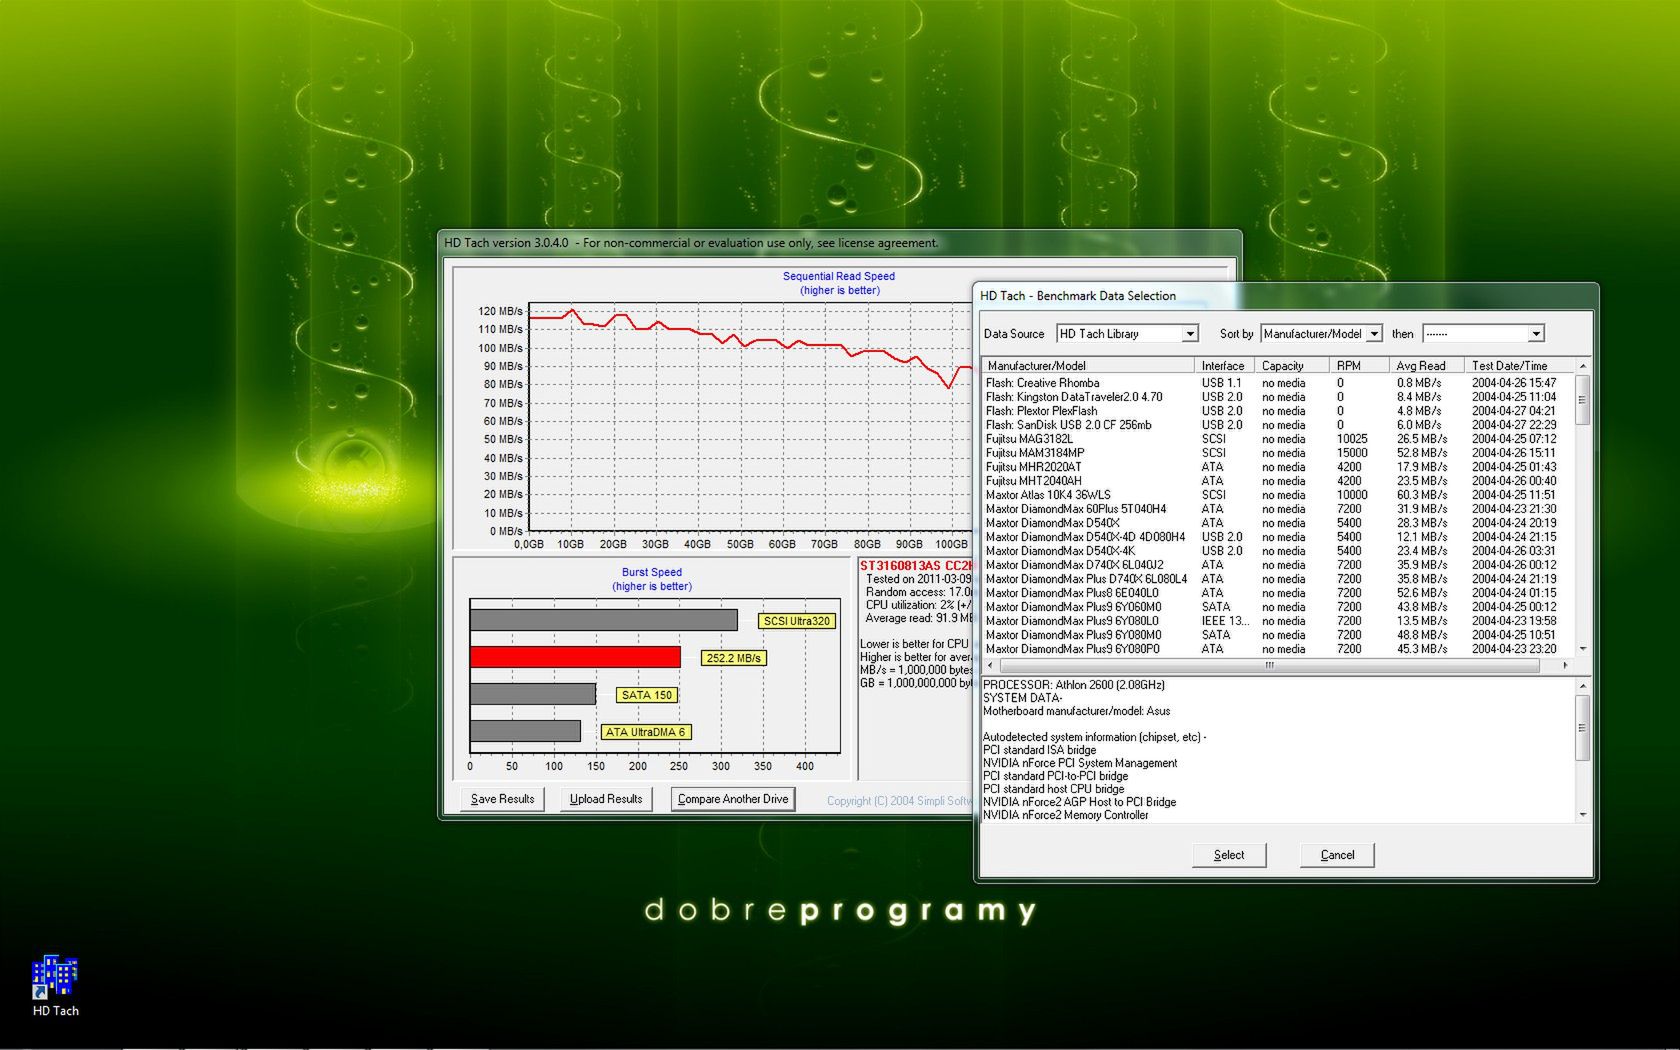This screenshot has width=1680, height=1050.
Task: Select Maxtor DiamondMax D540X-4D 4D080H4 row
Action: pyautogui.click(x=1278, y=537)
